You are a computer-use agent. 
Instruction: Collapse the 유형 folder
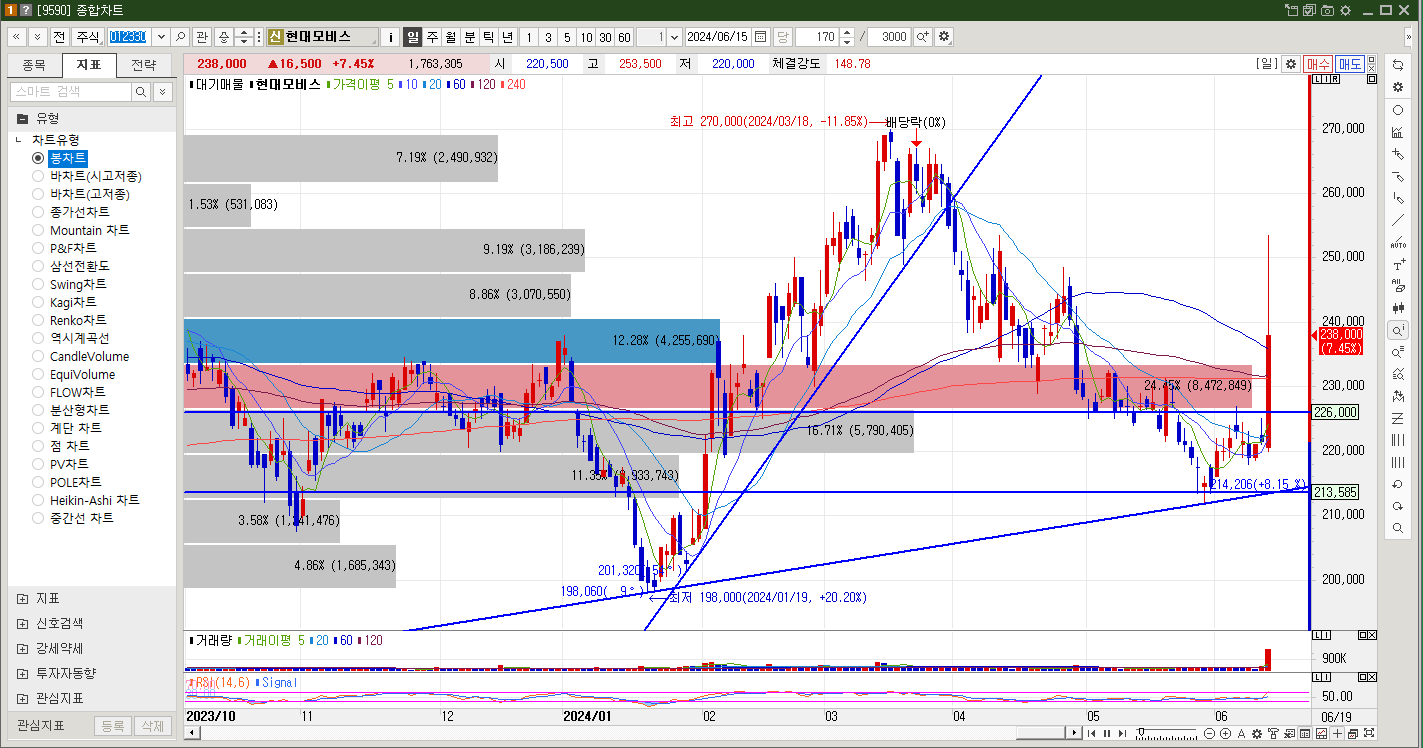tap(22, 118)
